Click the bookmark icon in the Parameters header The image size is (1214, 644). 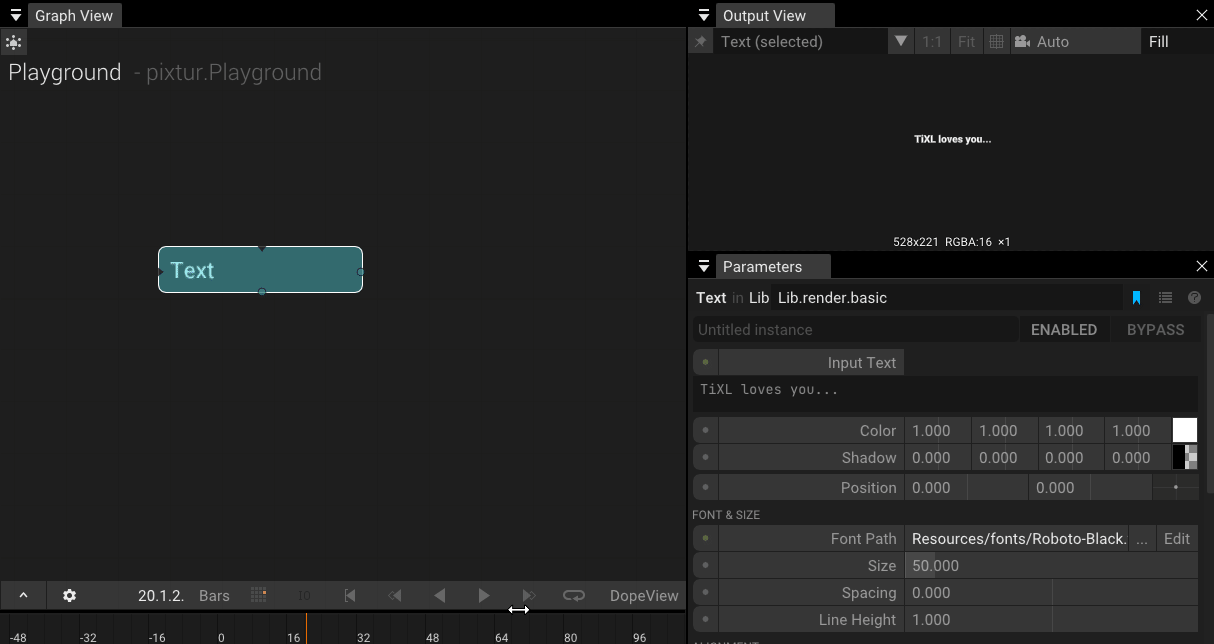click(1136, 297)
